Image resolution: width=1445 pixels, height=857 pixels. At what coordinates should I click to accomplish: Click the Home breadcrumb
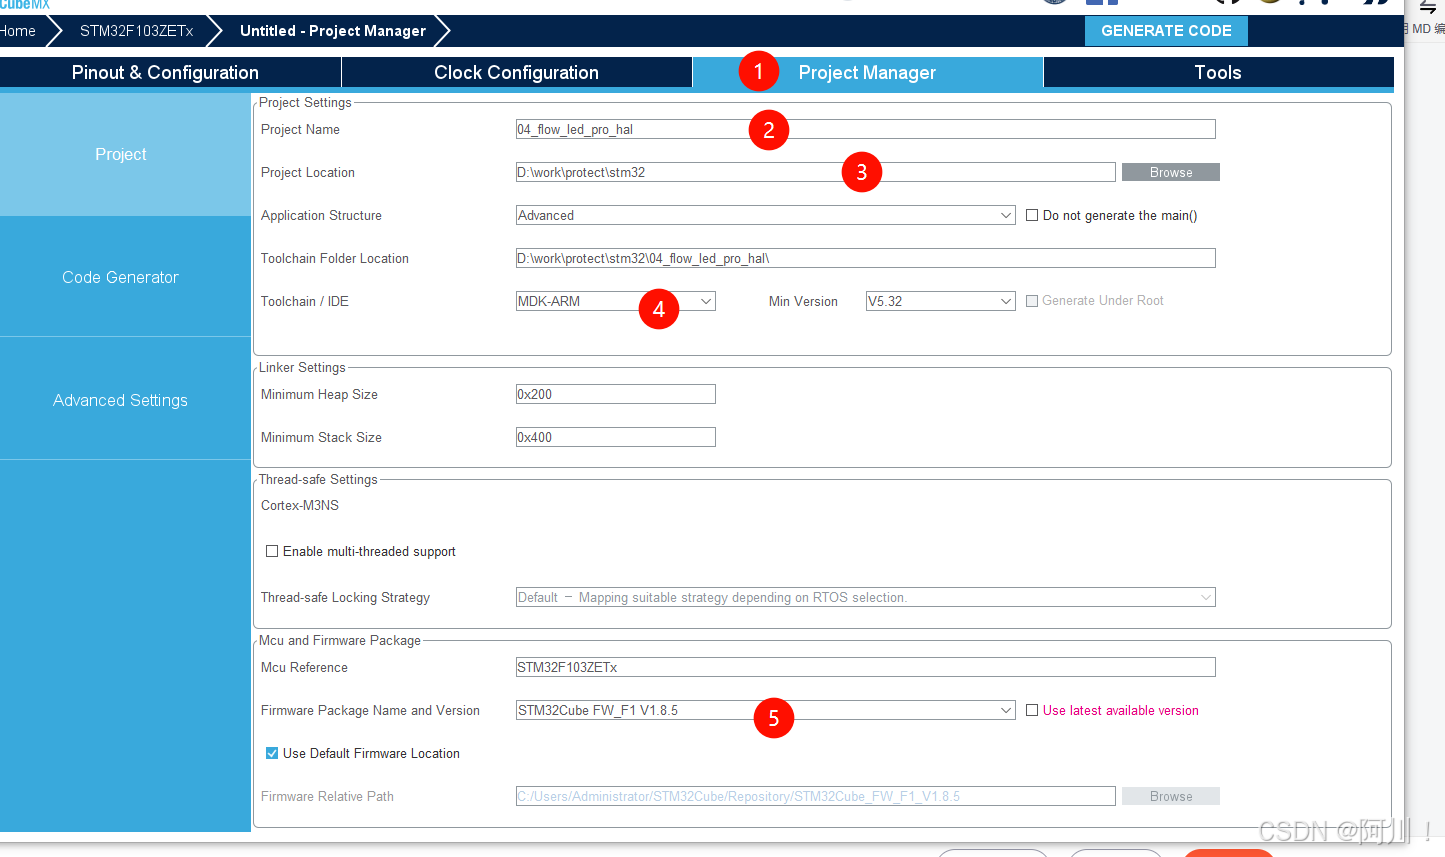click(x=18, y=31)
